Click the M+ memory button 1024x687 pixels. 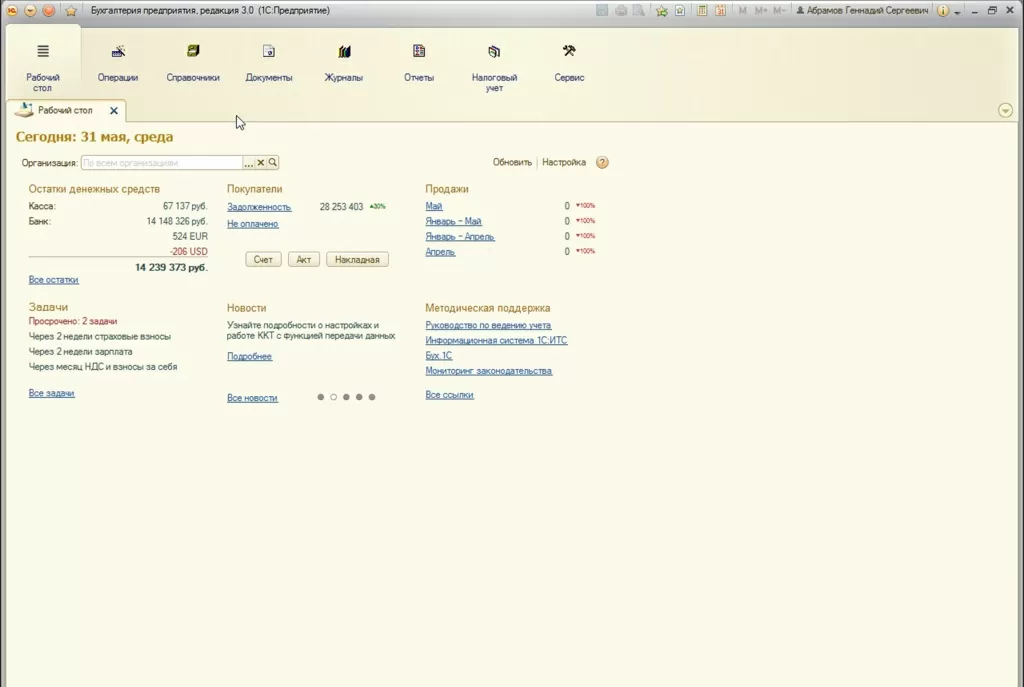[761, 10]
